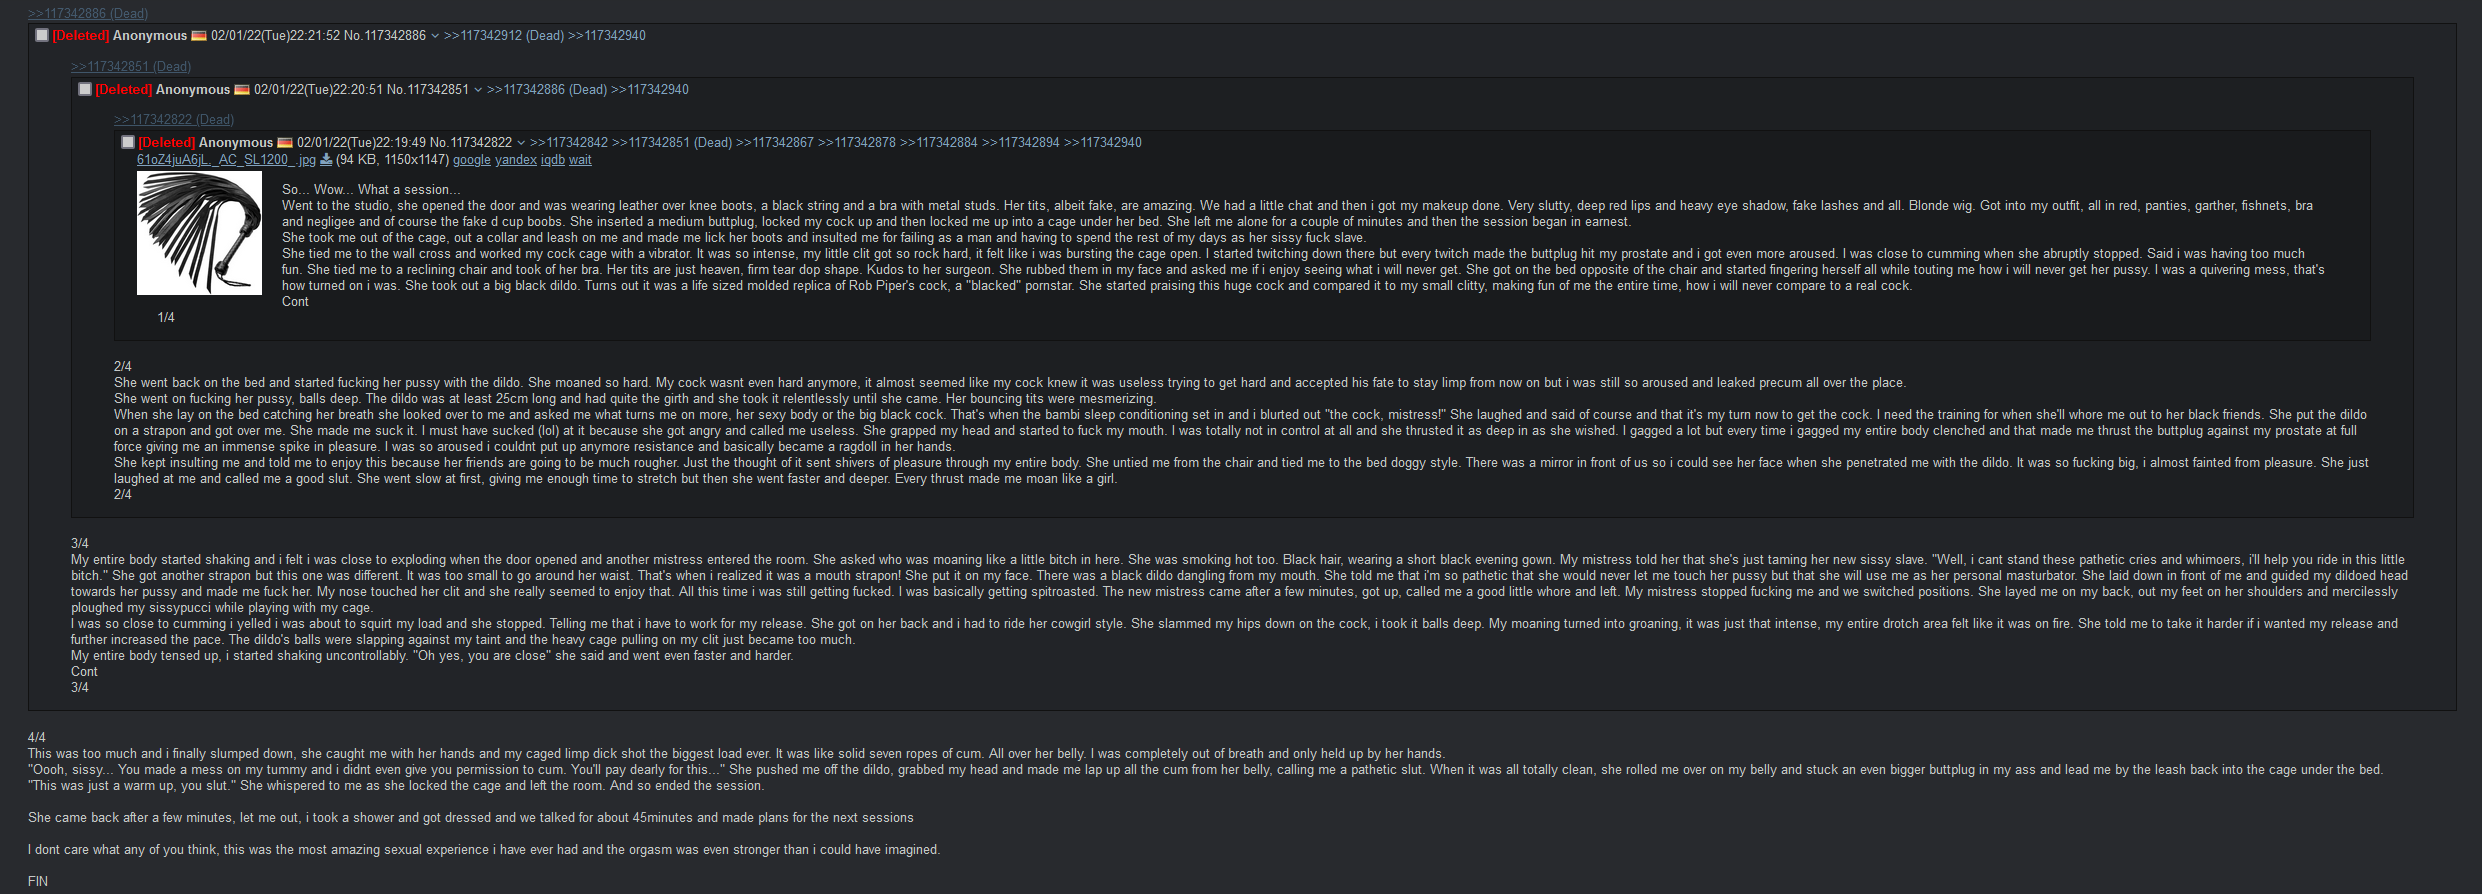This screenshot has height=894, width=2482.
Task: Click the download icon beside the jpg filename
Action: click(x=326, y=160)
